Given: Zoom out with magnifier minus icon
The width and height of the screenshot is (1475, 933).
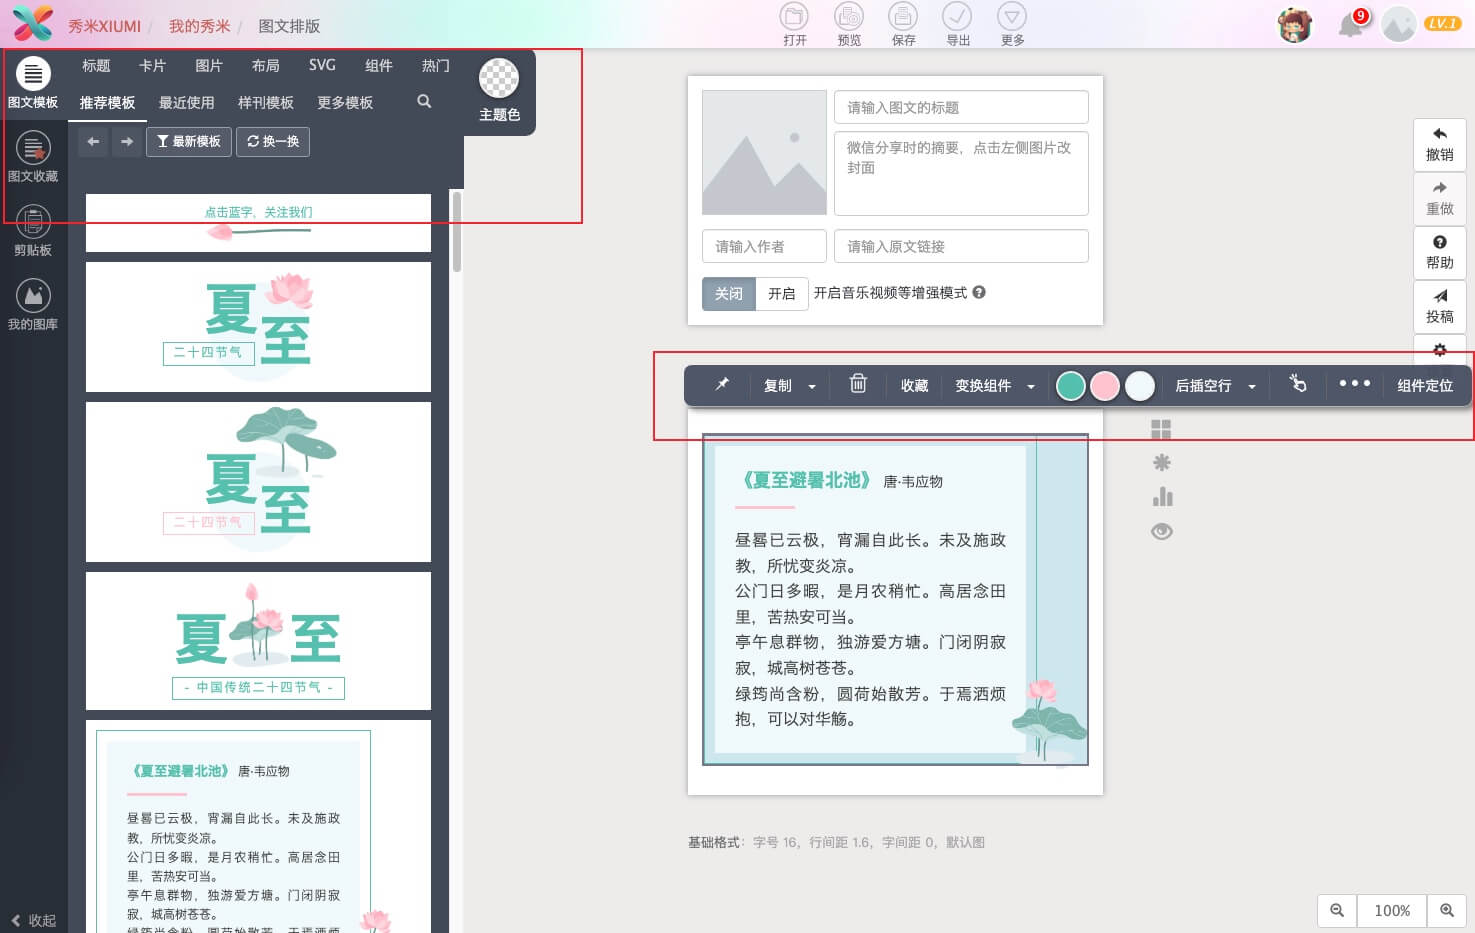Looking at the screenshot, I should (1337, 910).
